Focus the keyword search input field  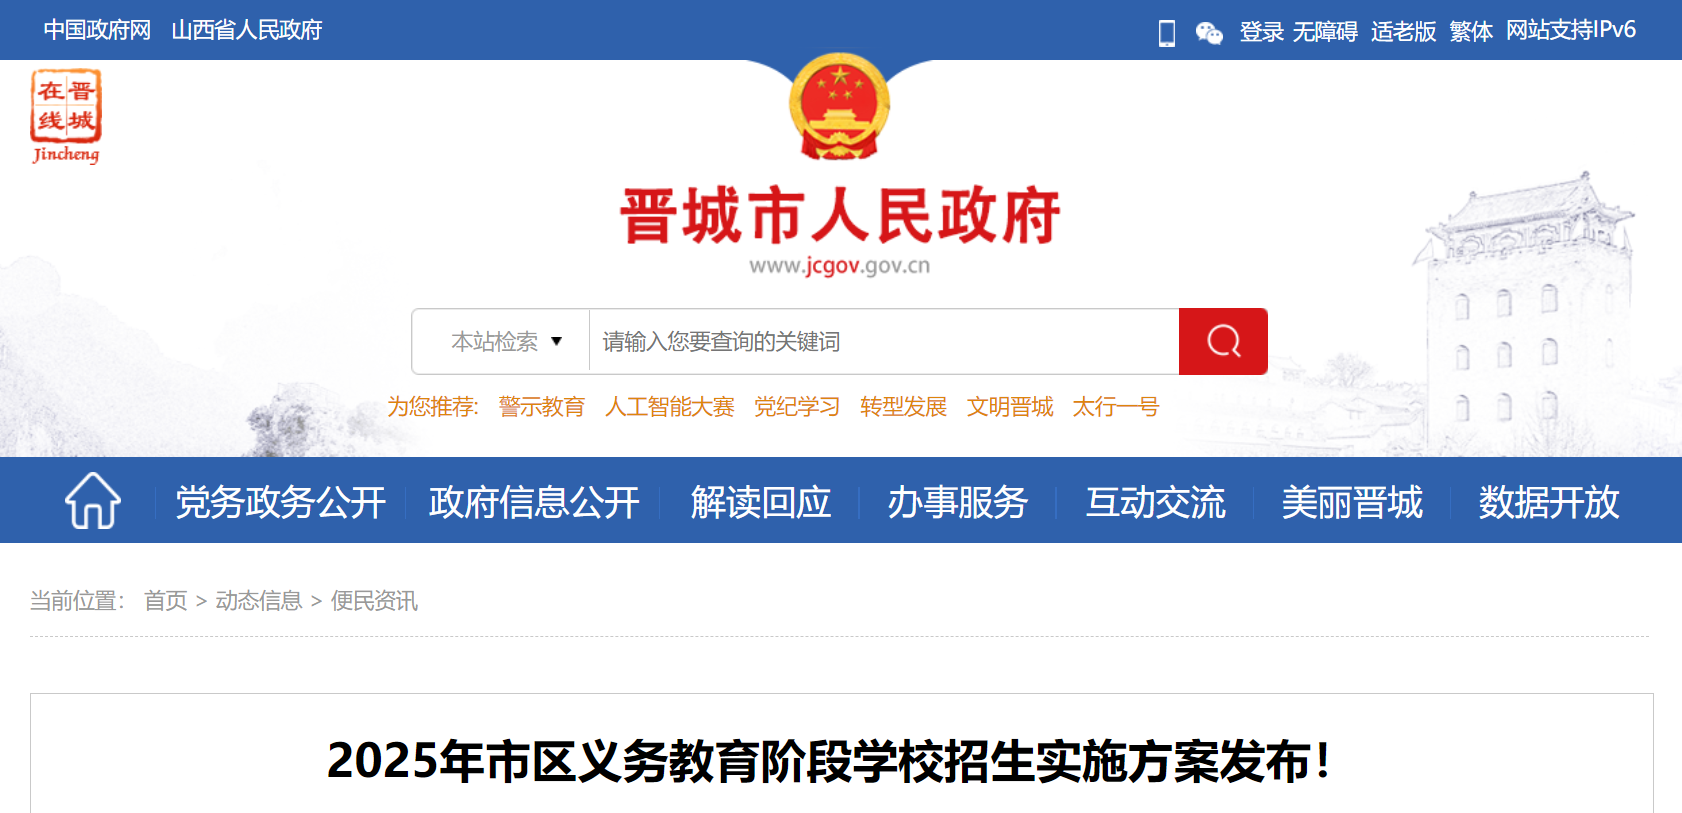point(884,342)
